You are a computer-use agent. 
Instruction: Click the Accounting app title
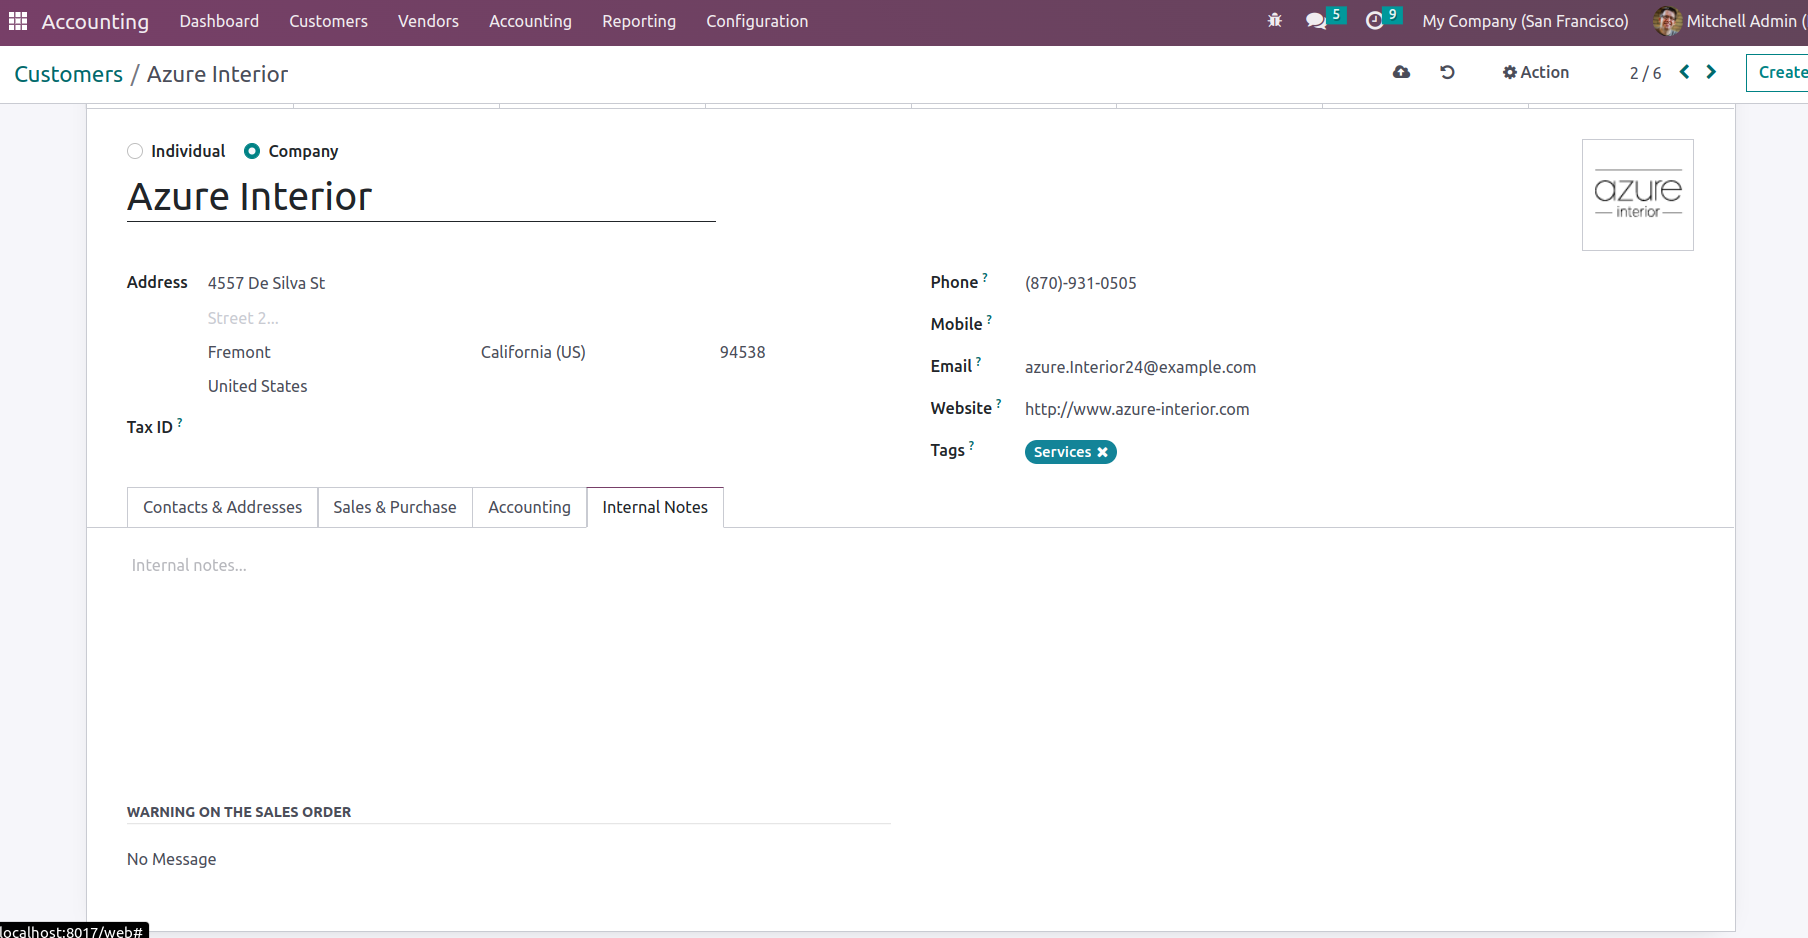pyautogui.click(x=95, y=21)
